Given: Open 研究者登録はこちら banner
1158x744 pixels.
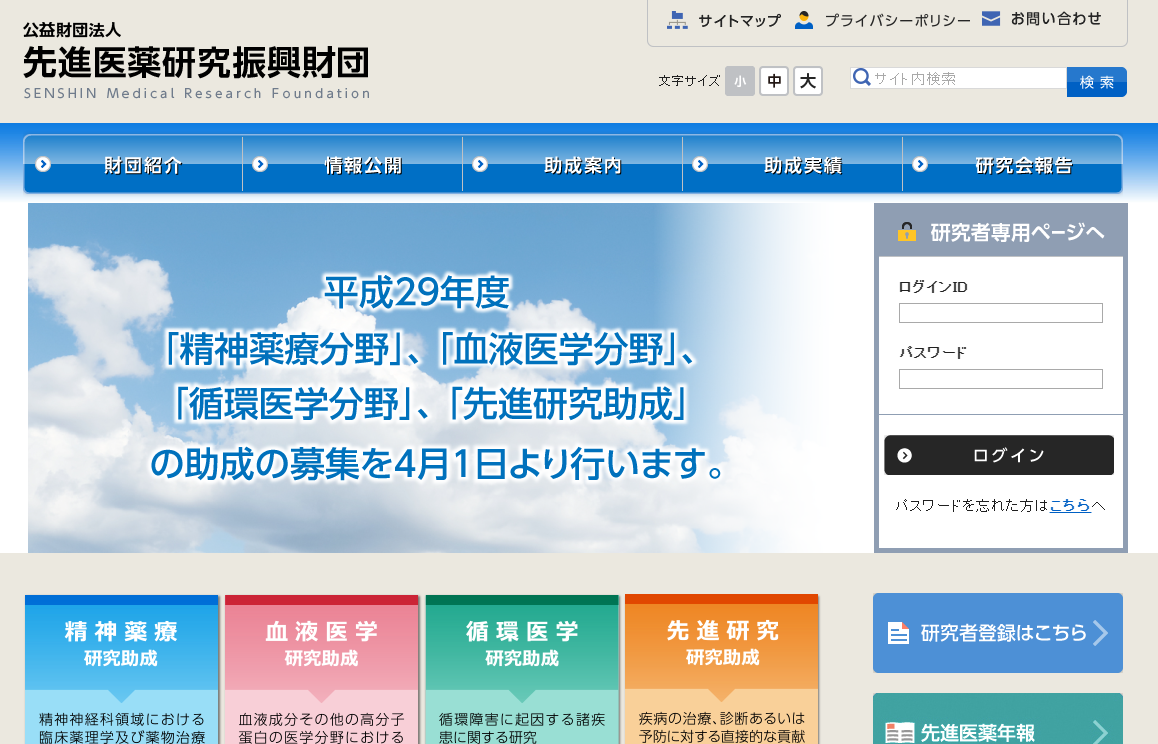Looking at the screenshot, I should [998, 633].
